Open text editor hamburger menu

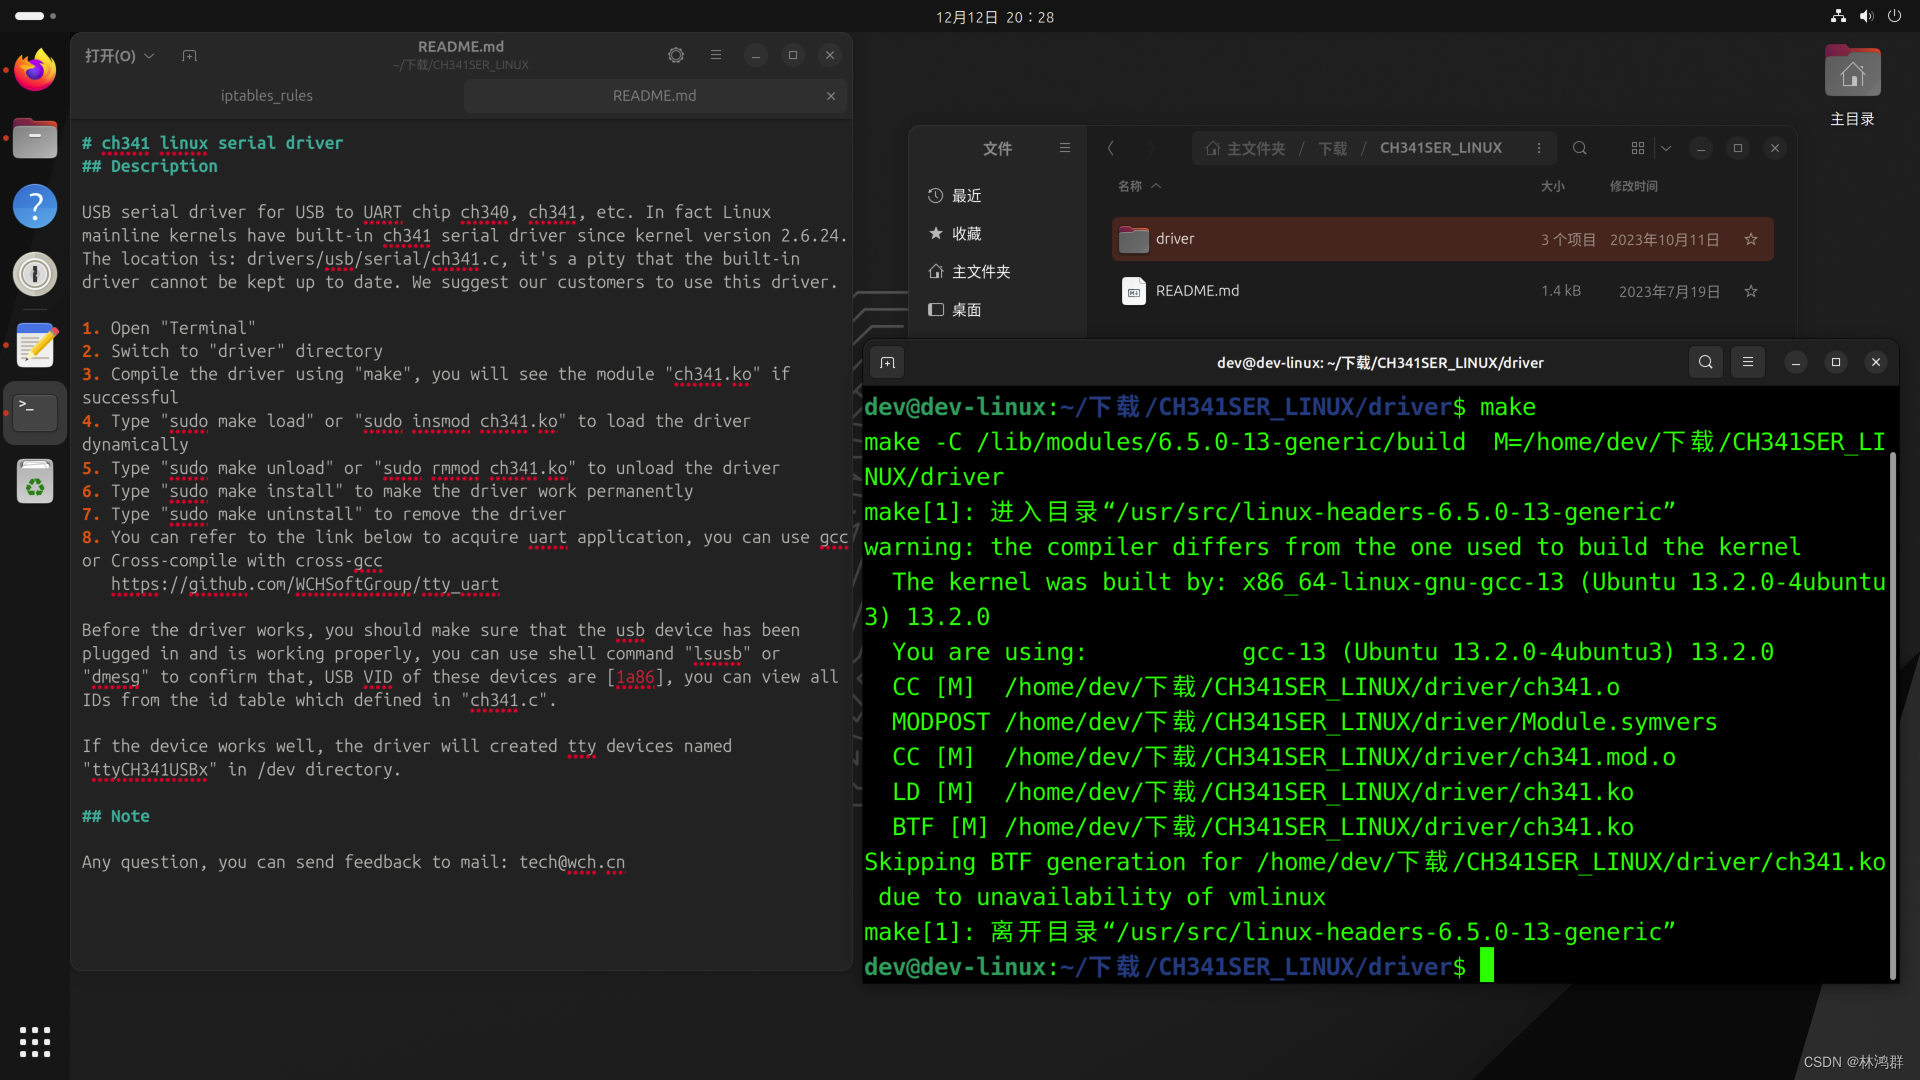tap(716, 56)
